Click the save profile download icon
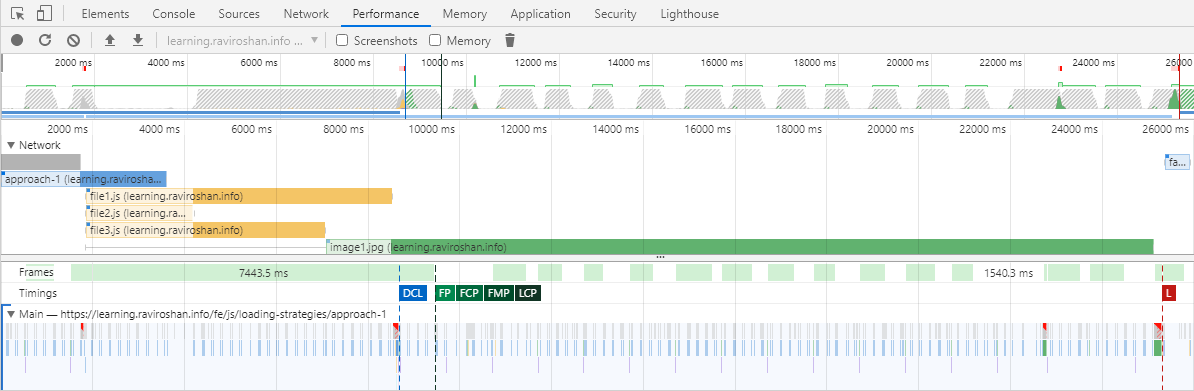The width and height of the screenshot is (1194, 391). pyautogui.click(x=138, y=40)
